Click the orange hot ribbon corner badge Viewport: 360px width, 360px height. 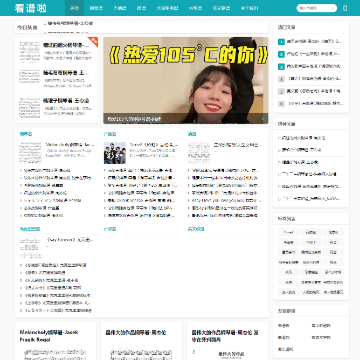[94, 41]
